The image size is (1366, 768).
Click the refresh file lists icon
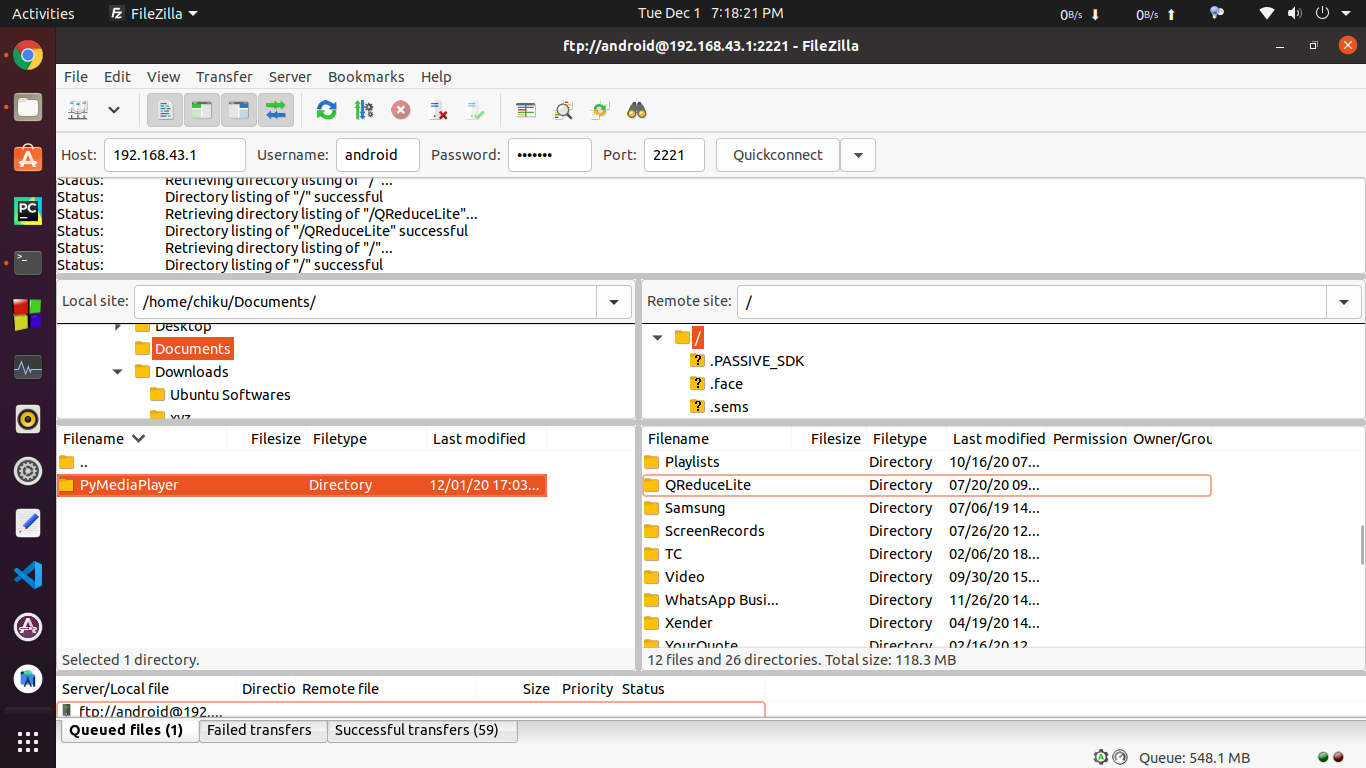326,110
